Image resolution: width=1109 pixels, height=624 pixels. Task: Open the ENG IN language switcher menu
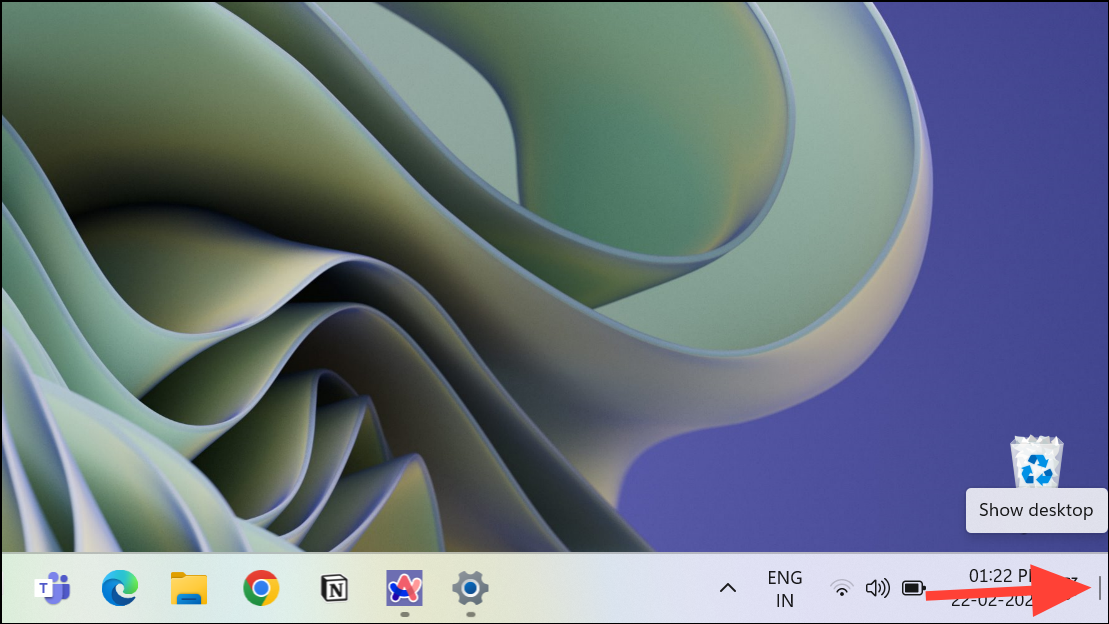tap(784, 589)
